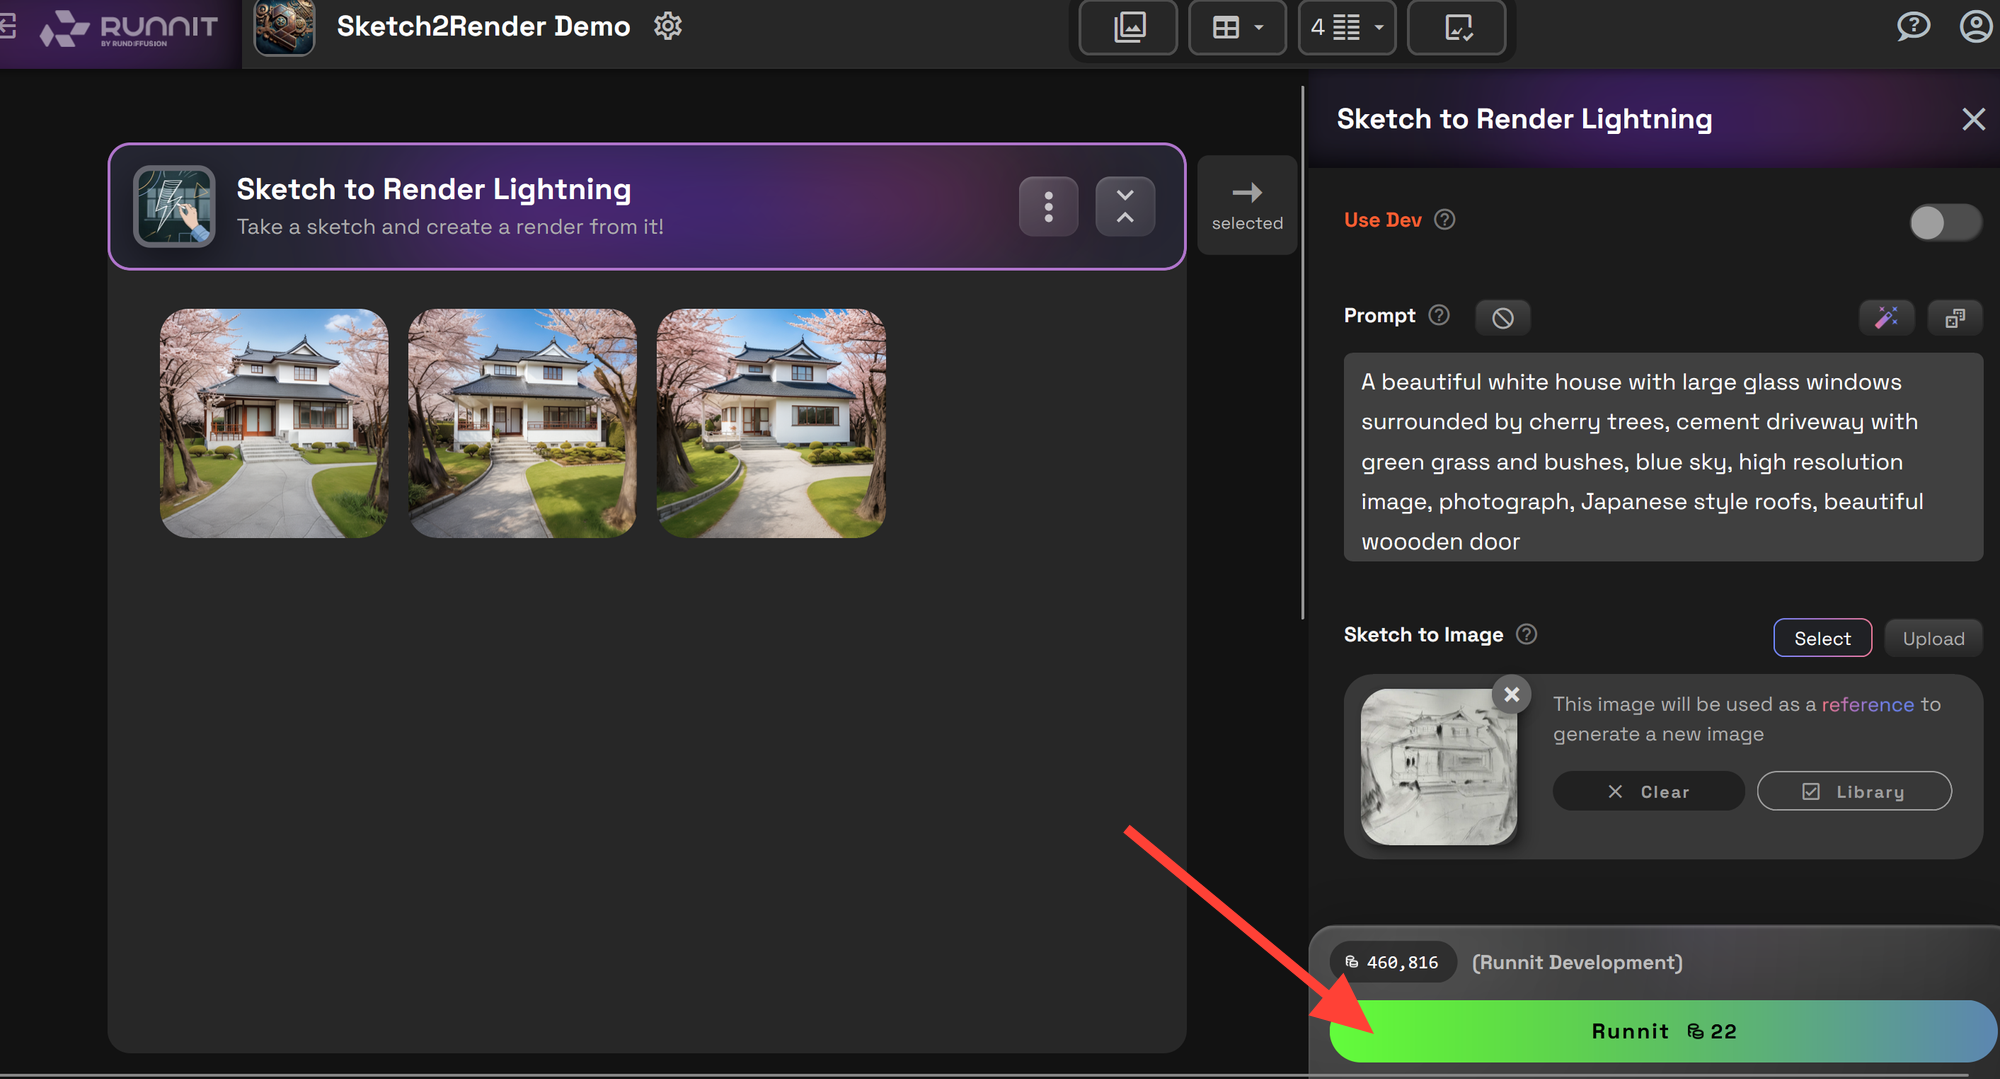
Task: Open the third rendered house image
Action: [x=771, y=423]
